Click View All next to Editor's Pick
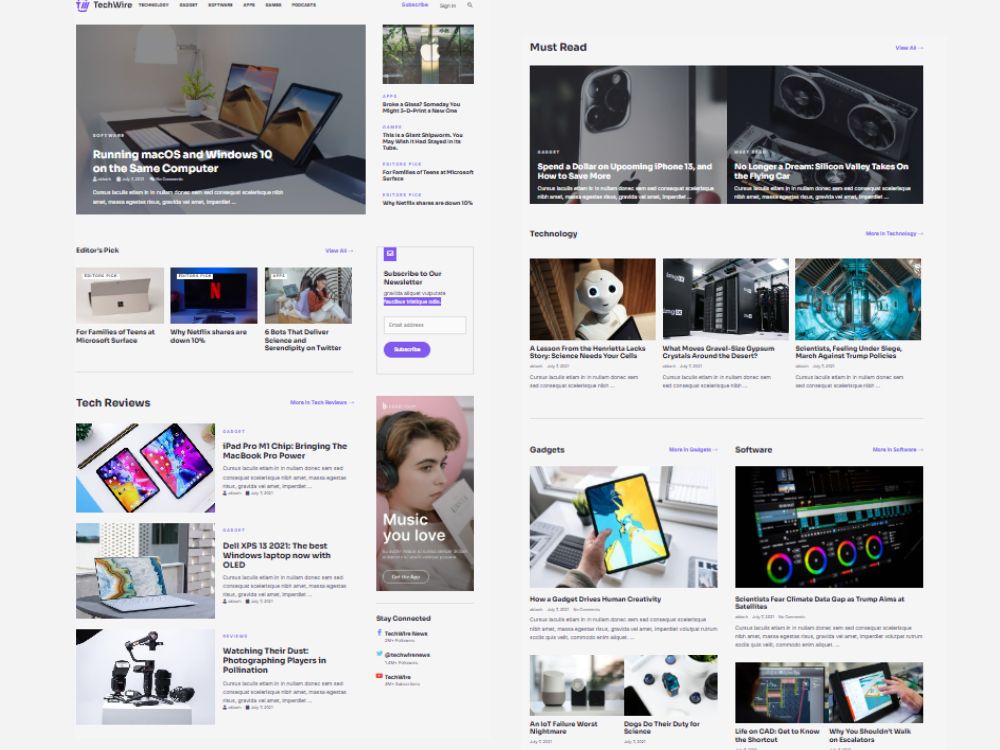The height and width of the screenshot is (750, 1000). (339, 251)
